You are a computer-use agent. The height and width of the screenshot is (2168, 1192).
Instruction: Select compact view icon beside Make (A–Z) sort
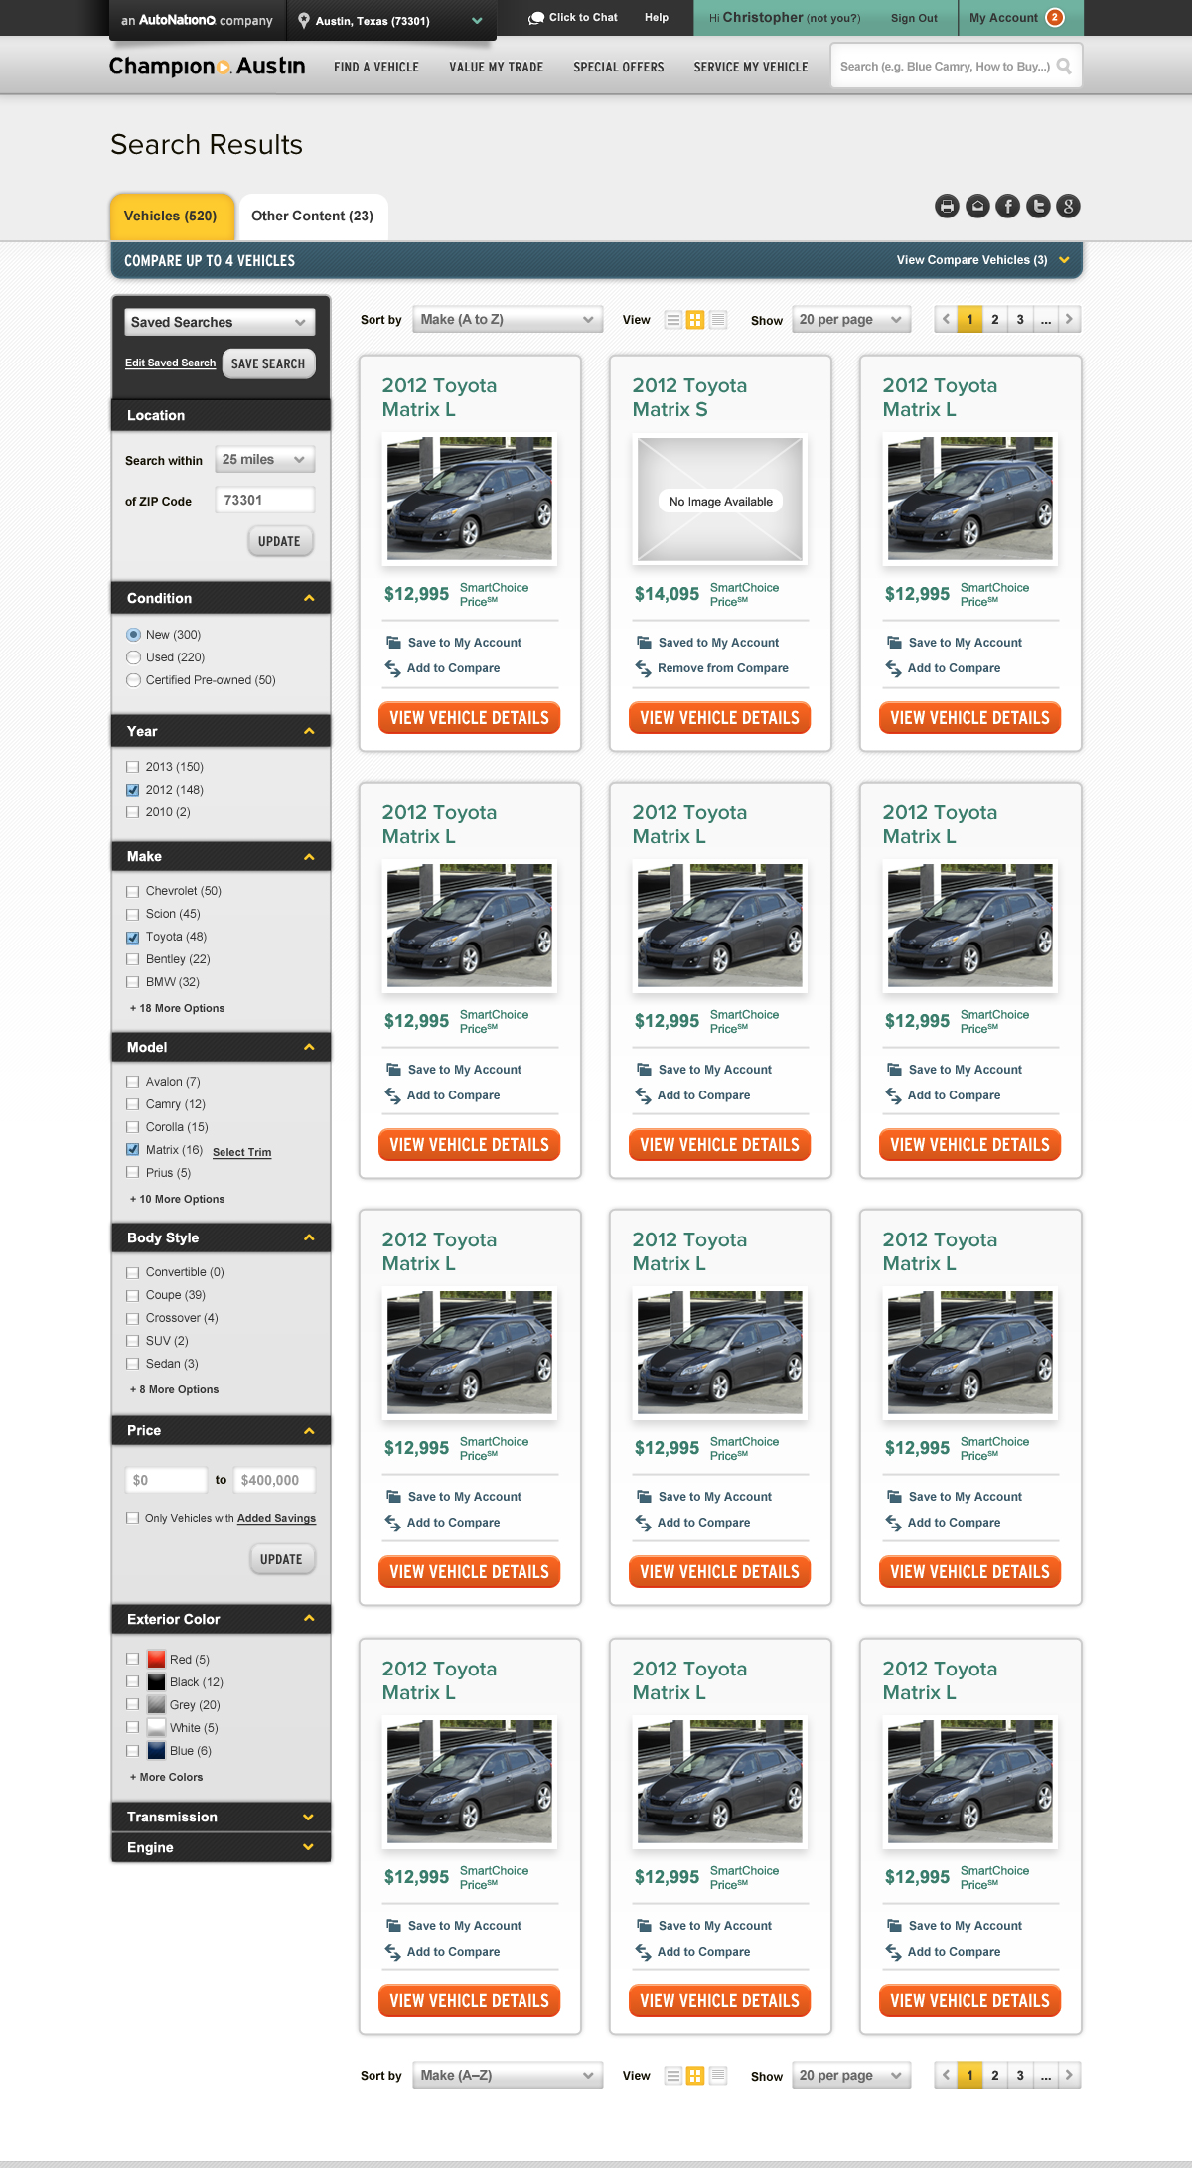[x=717, y=2076]
